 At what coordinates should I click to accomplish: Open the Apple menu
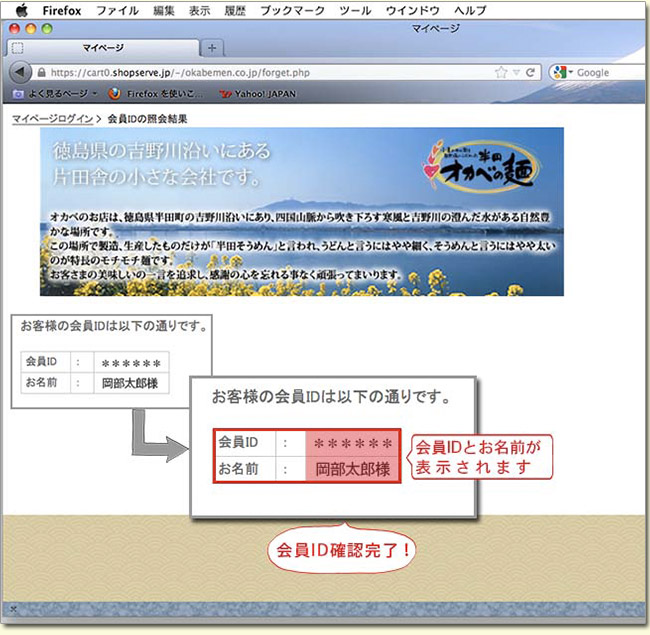pos(21,10)
